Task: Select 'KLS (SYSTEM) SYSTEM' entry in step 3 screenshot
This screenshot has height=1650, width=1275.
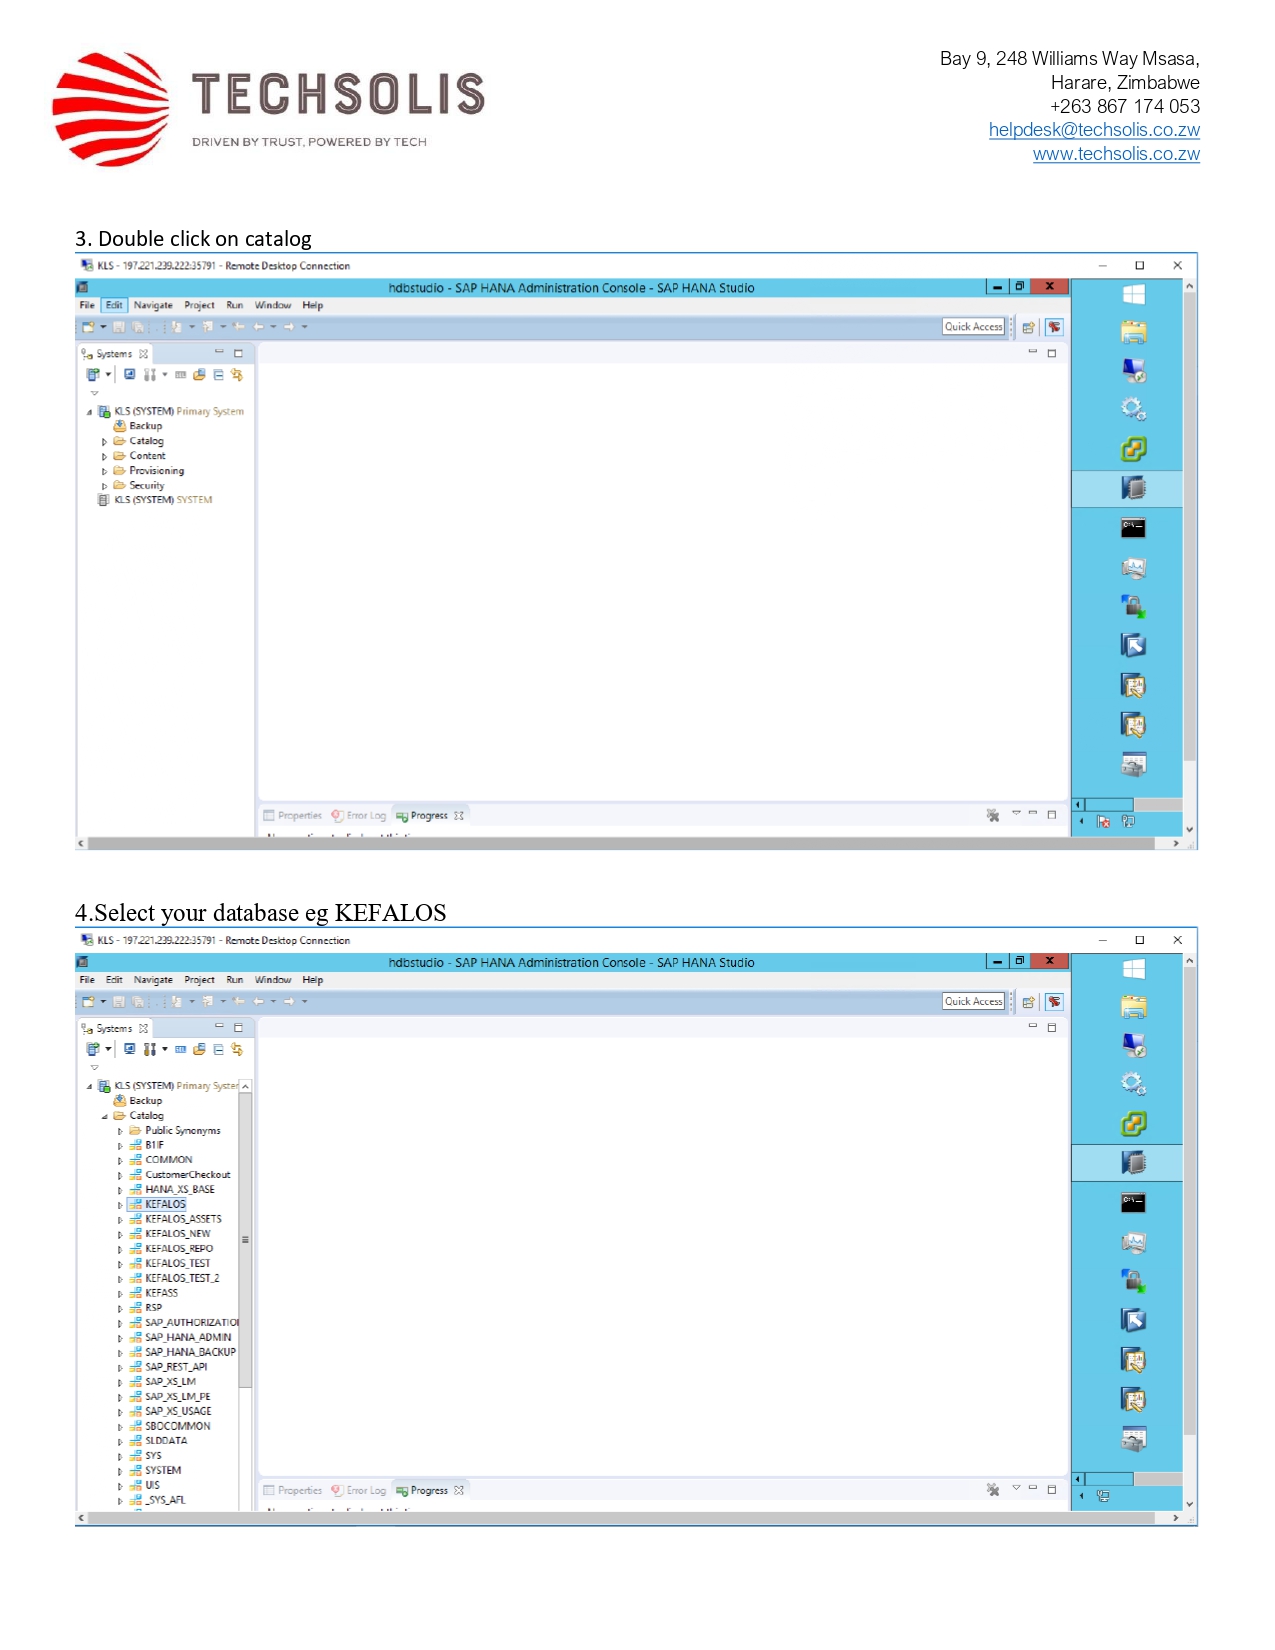Action: [x=155, y=500]
